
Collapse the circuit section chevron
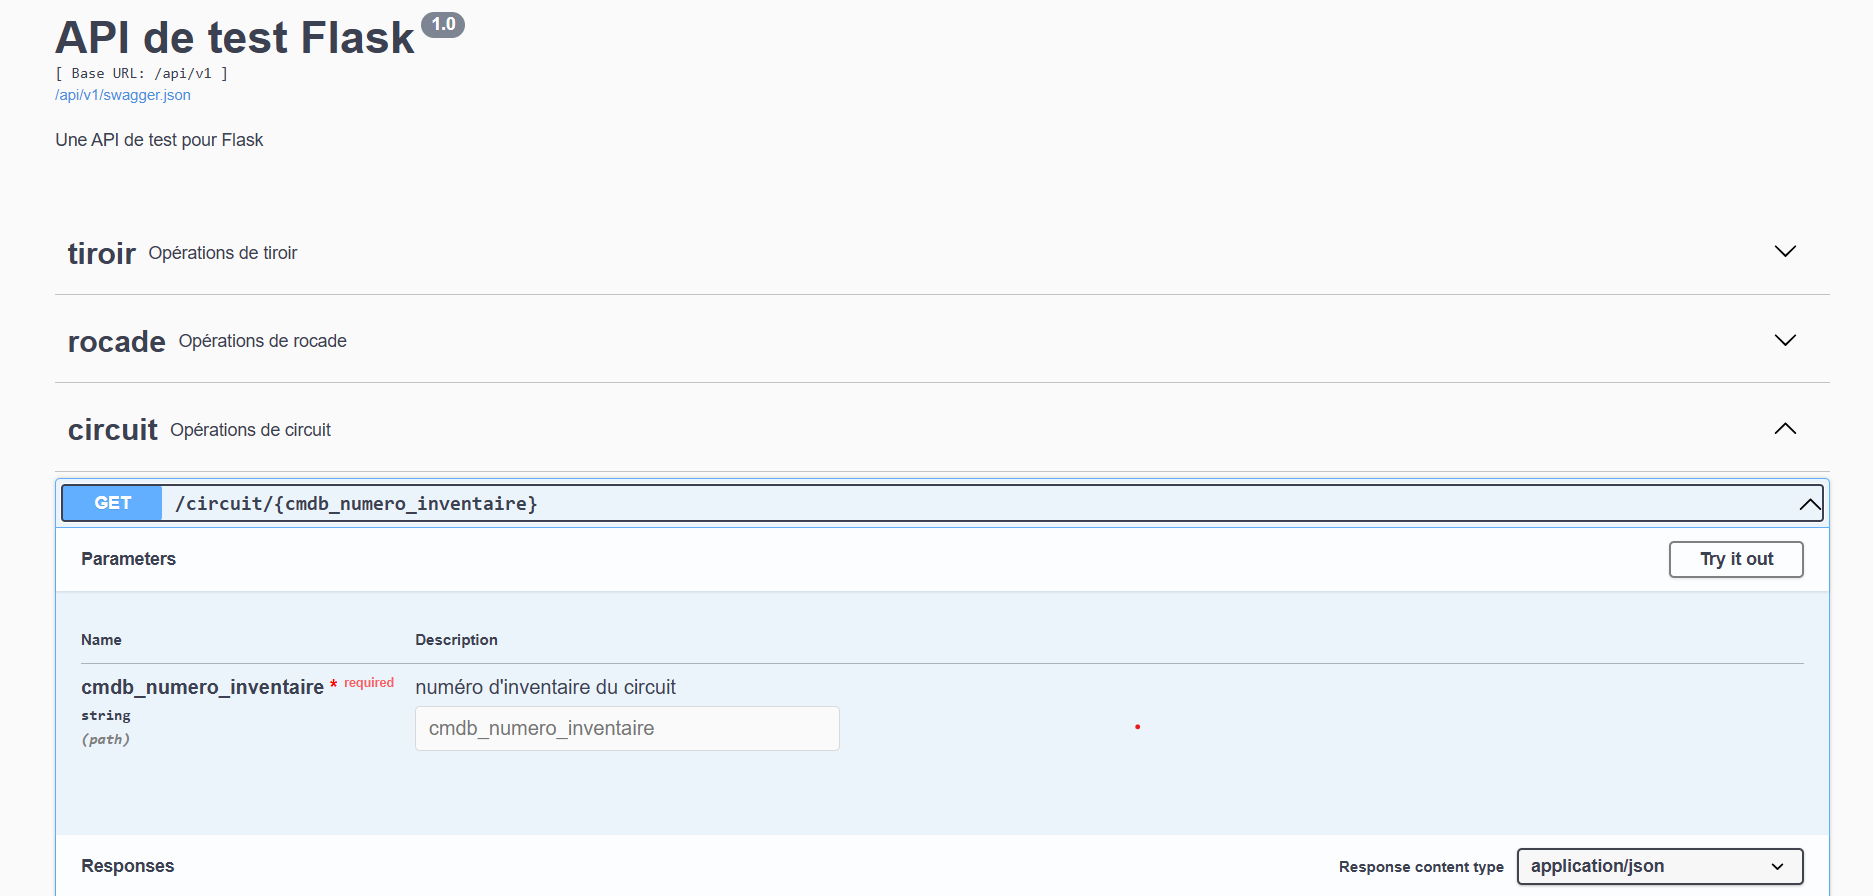[x=1785, y=429]
